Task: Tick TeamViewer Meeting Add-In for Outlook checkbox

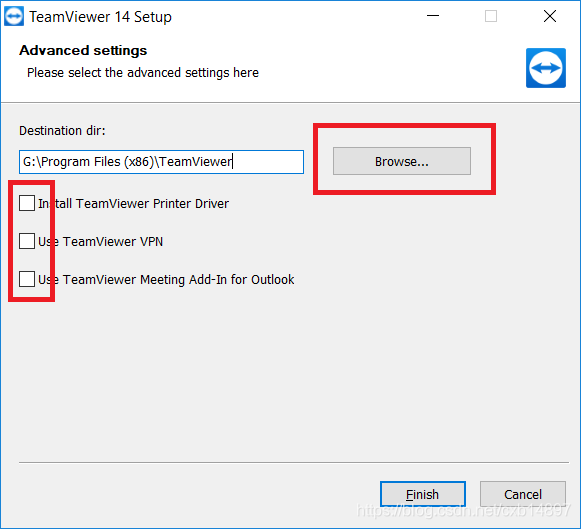Action: point(27,279)
